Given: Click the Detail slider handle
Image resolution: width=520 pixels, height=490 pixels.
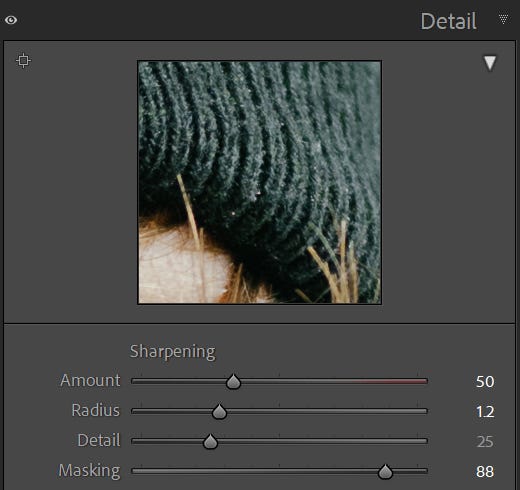Looking at the screenshot, I should click(x=210, y=442).
